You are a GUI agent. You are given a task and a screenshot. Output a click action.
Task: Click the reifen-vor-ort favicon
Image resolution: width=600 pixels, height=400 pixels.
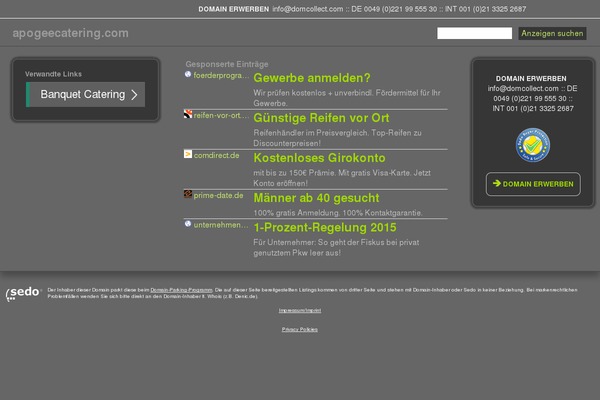[x=188, y=114]
